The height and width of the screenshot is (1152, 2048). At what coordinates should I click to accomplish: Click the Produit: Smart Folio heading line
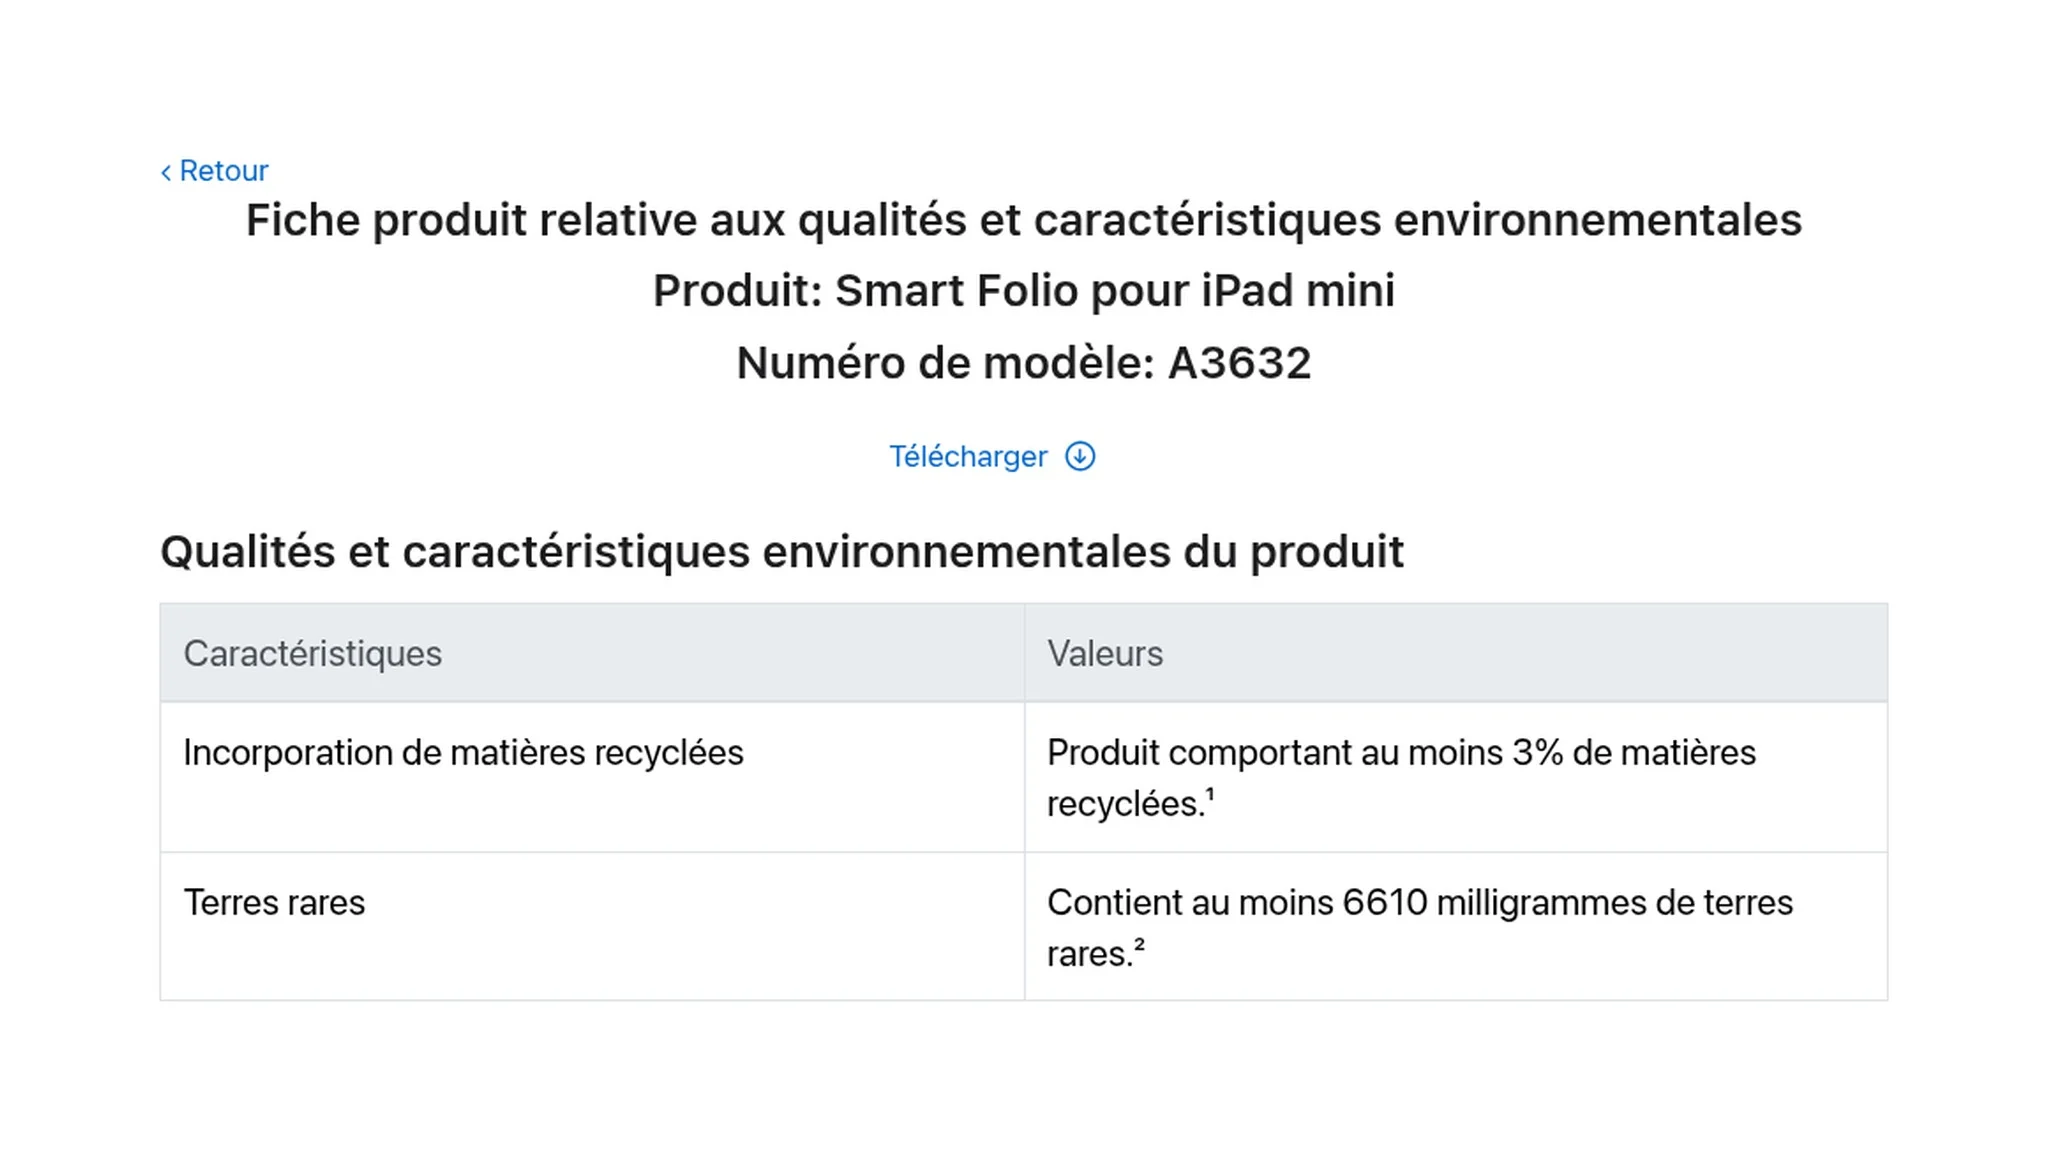[x=1024, y=291]
